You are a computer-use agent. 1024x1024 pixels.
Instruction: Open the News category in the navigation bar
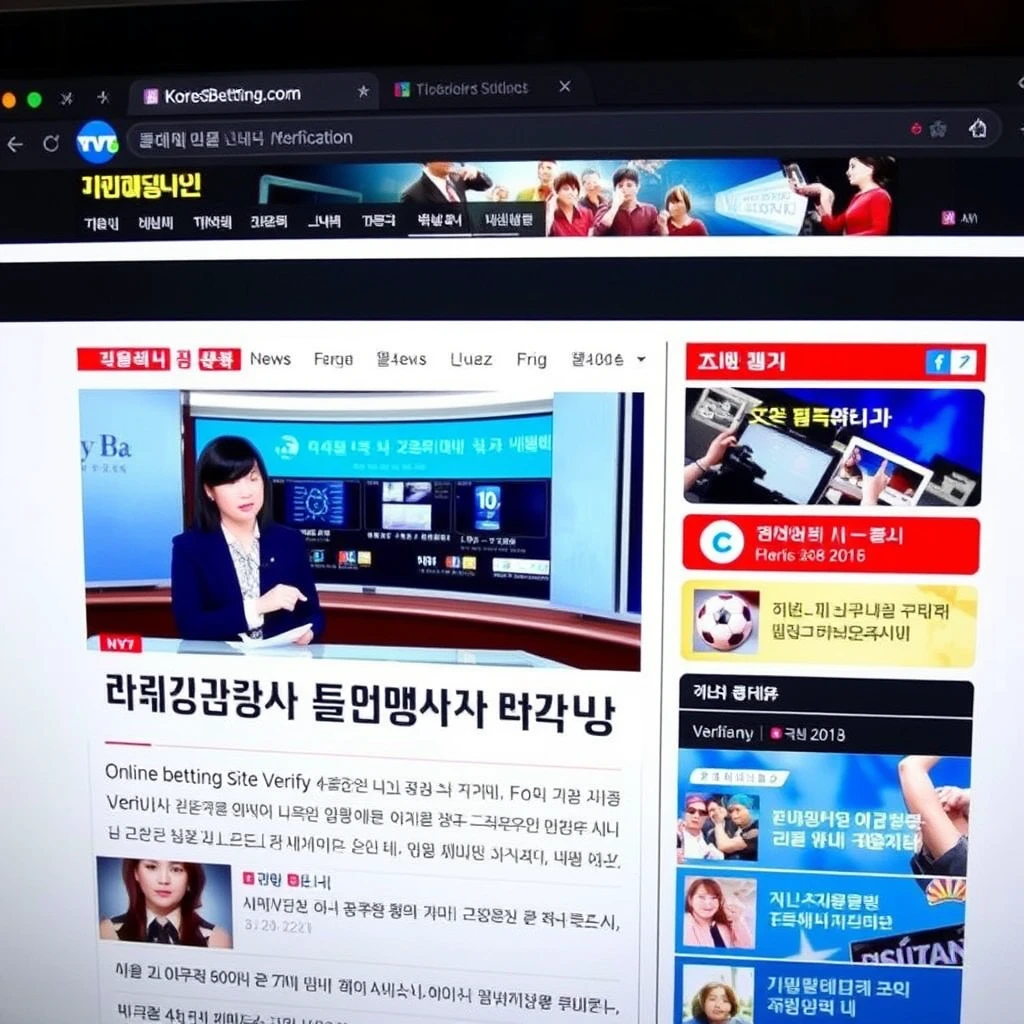270,359
